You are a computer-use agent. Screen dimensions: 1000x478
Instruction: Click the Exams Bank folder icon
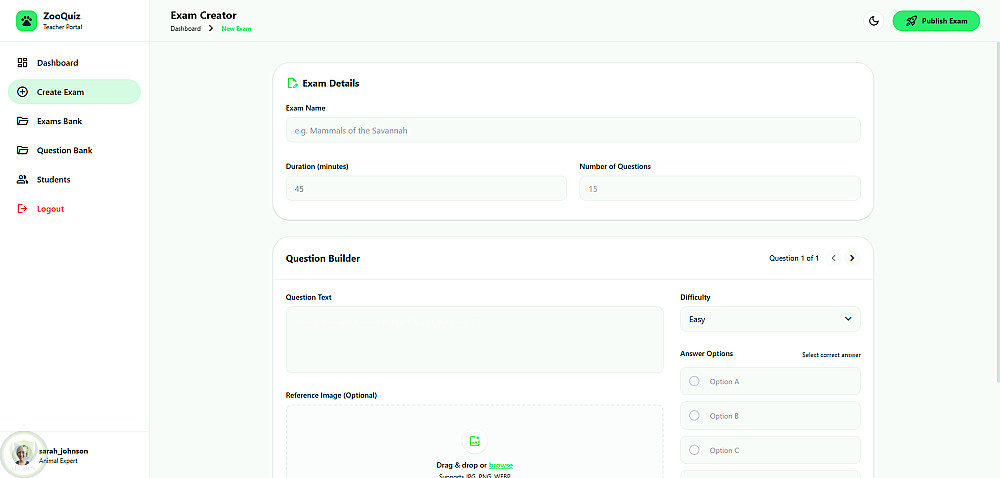(x=23, y=121)
